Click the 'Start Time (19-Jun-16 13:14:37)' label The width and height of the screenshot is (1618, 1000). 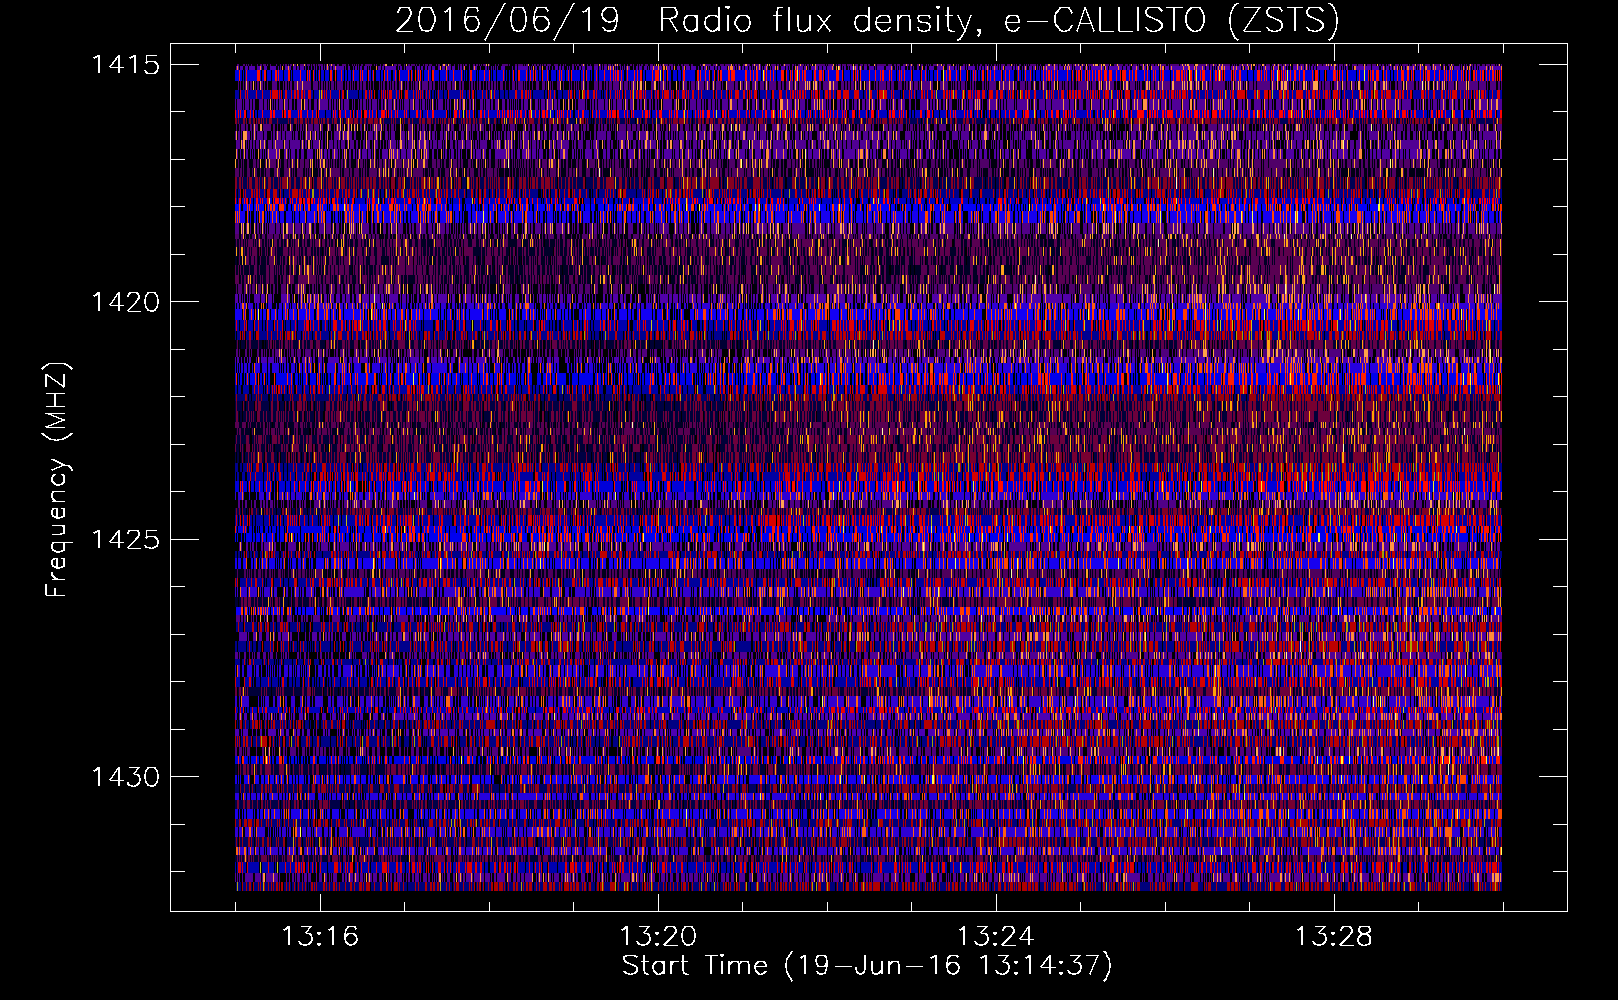(867, 966)
